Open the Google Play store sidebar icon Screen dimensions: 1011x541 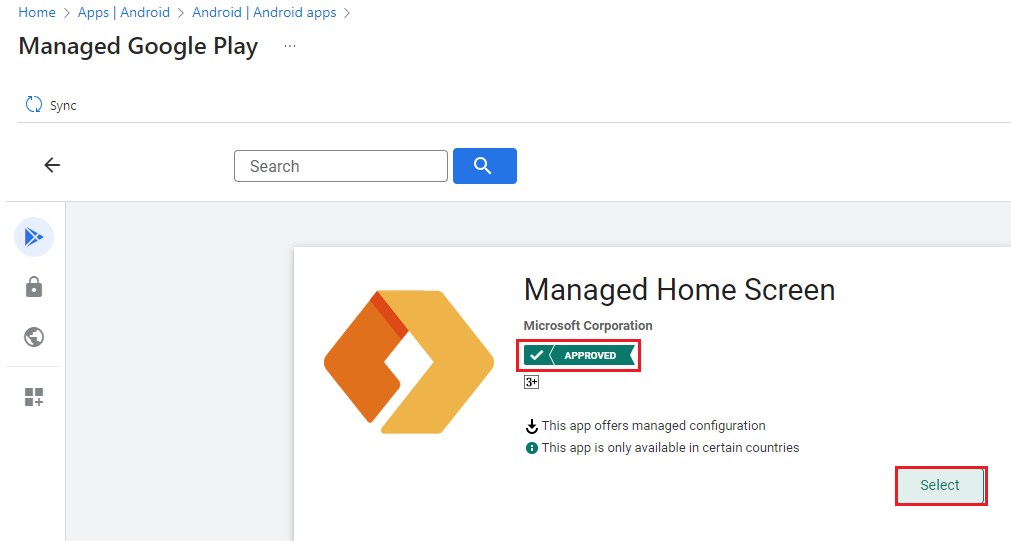34,237
